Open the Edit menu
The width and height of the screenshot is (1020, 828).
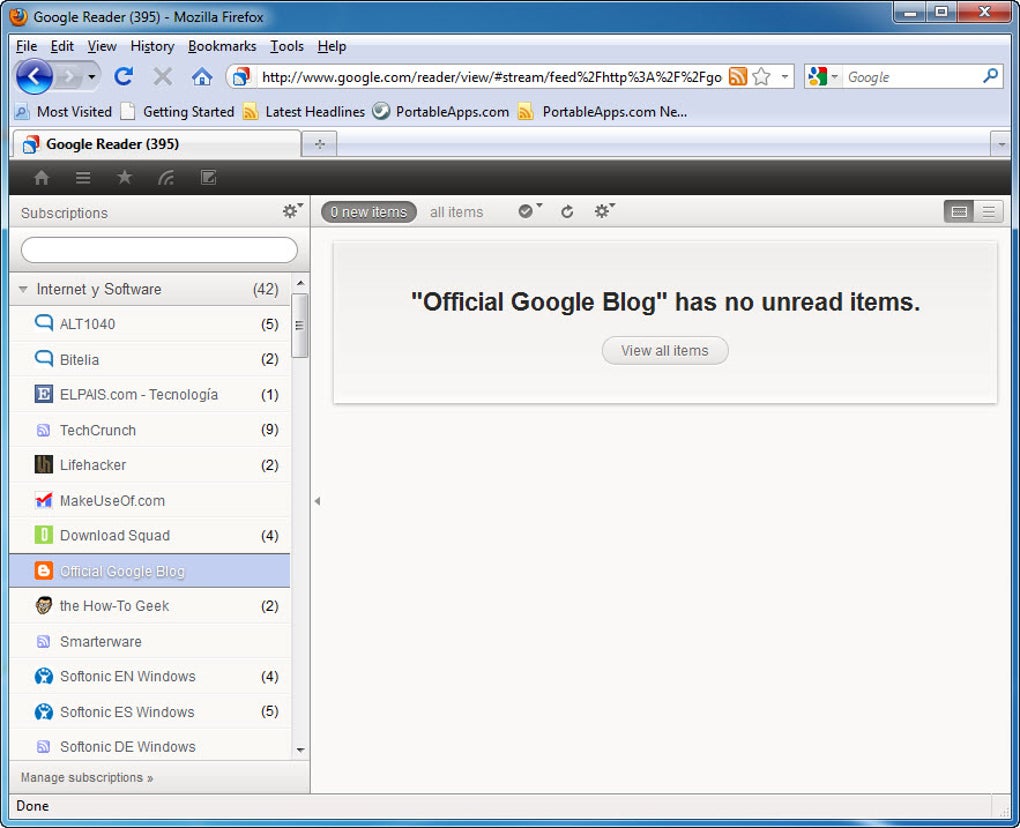[x=62, y=46]
